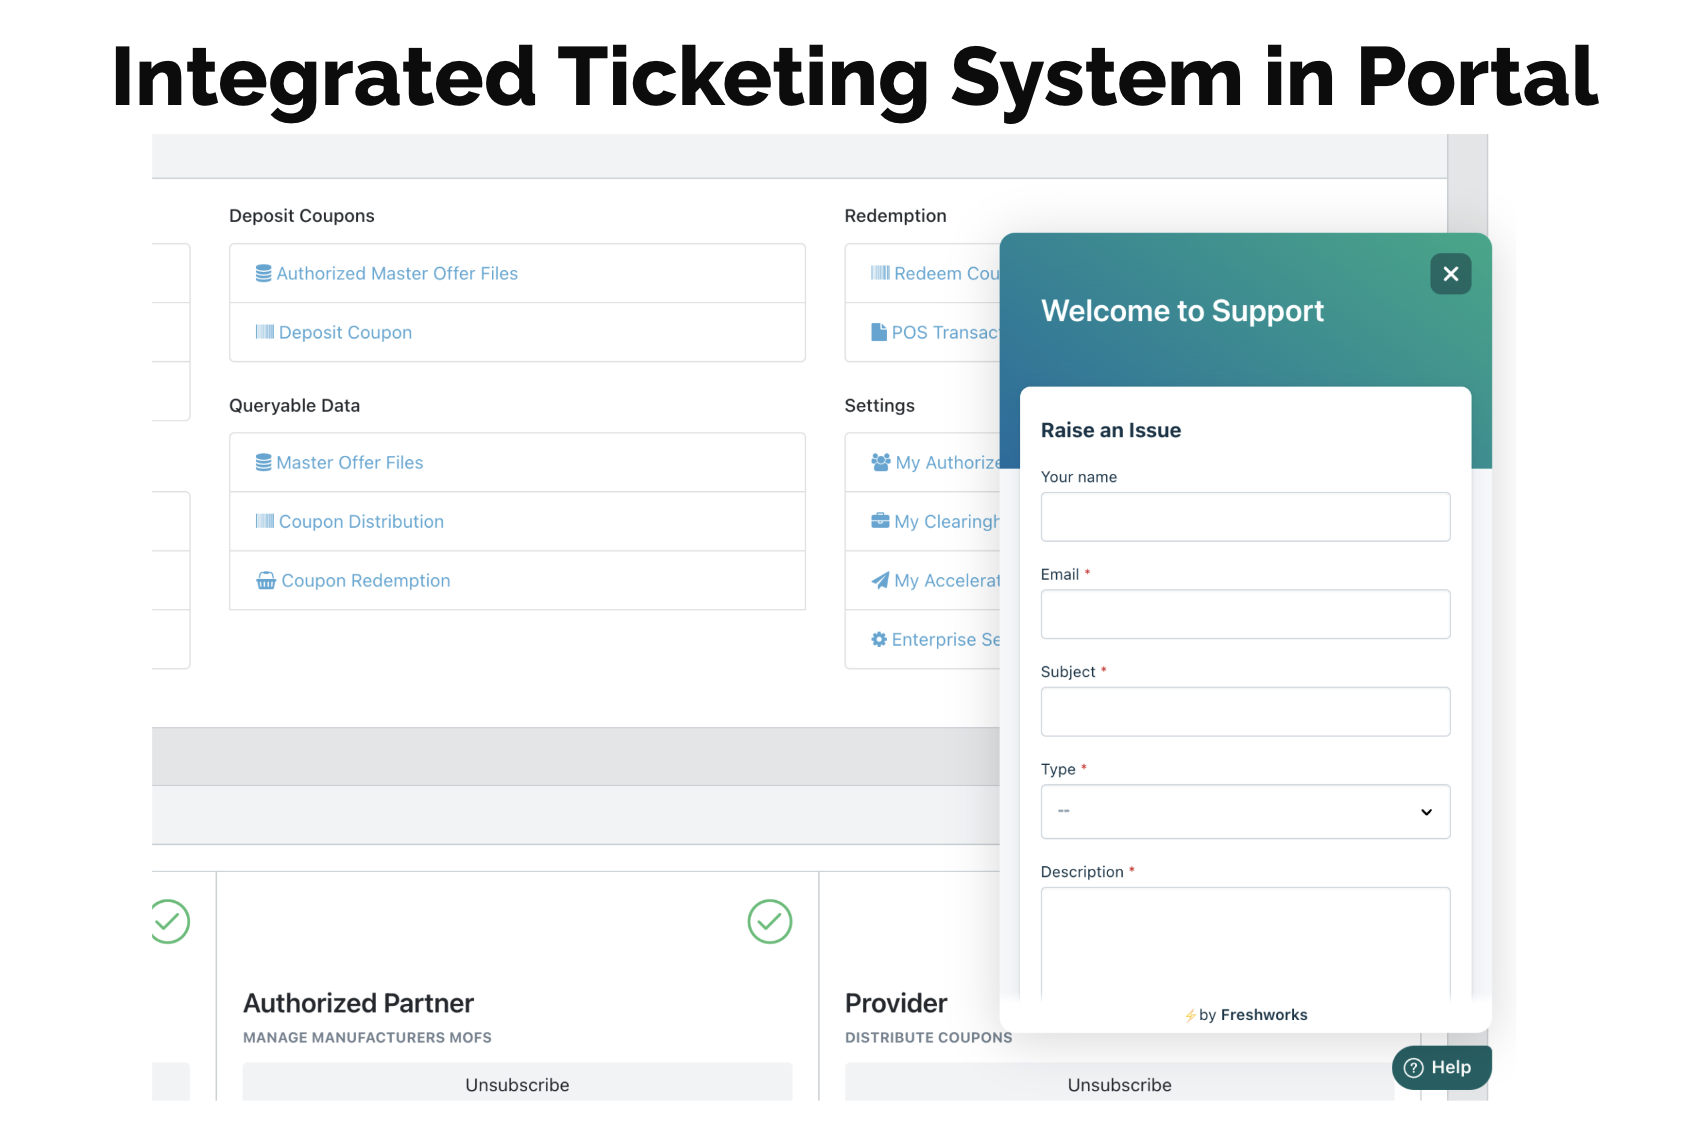
Task: Unsubscribe from the Provider role
Action: pyautogui.click(x=1119, y=1084)
